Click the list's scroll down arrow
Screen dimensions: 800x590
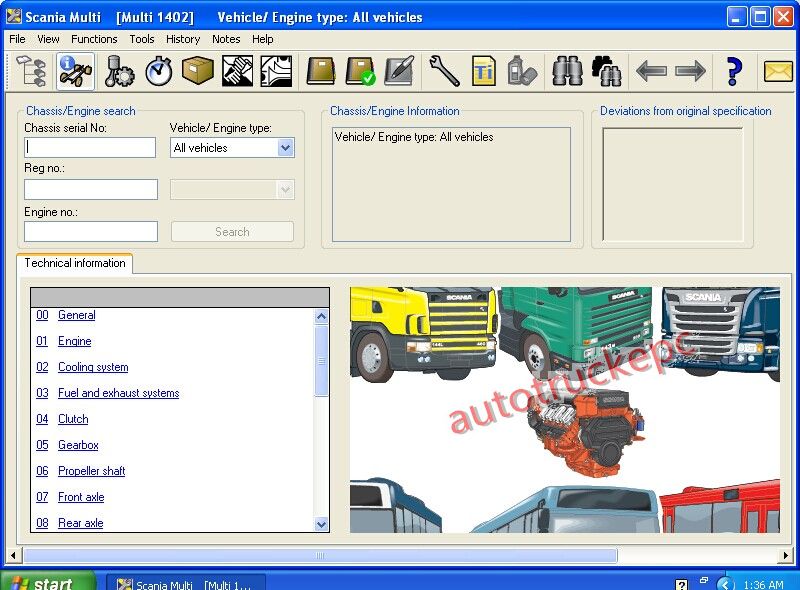coord(321,524)
